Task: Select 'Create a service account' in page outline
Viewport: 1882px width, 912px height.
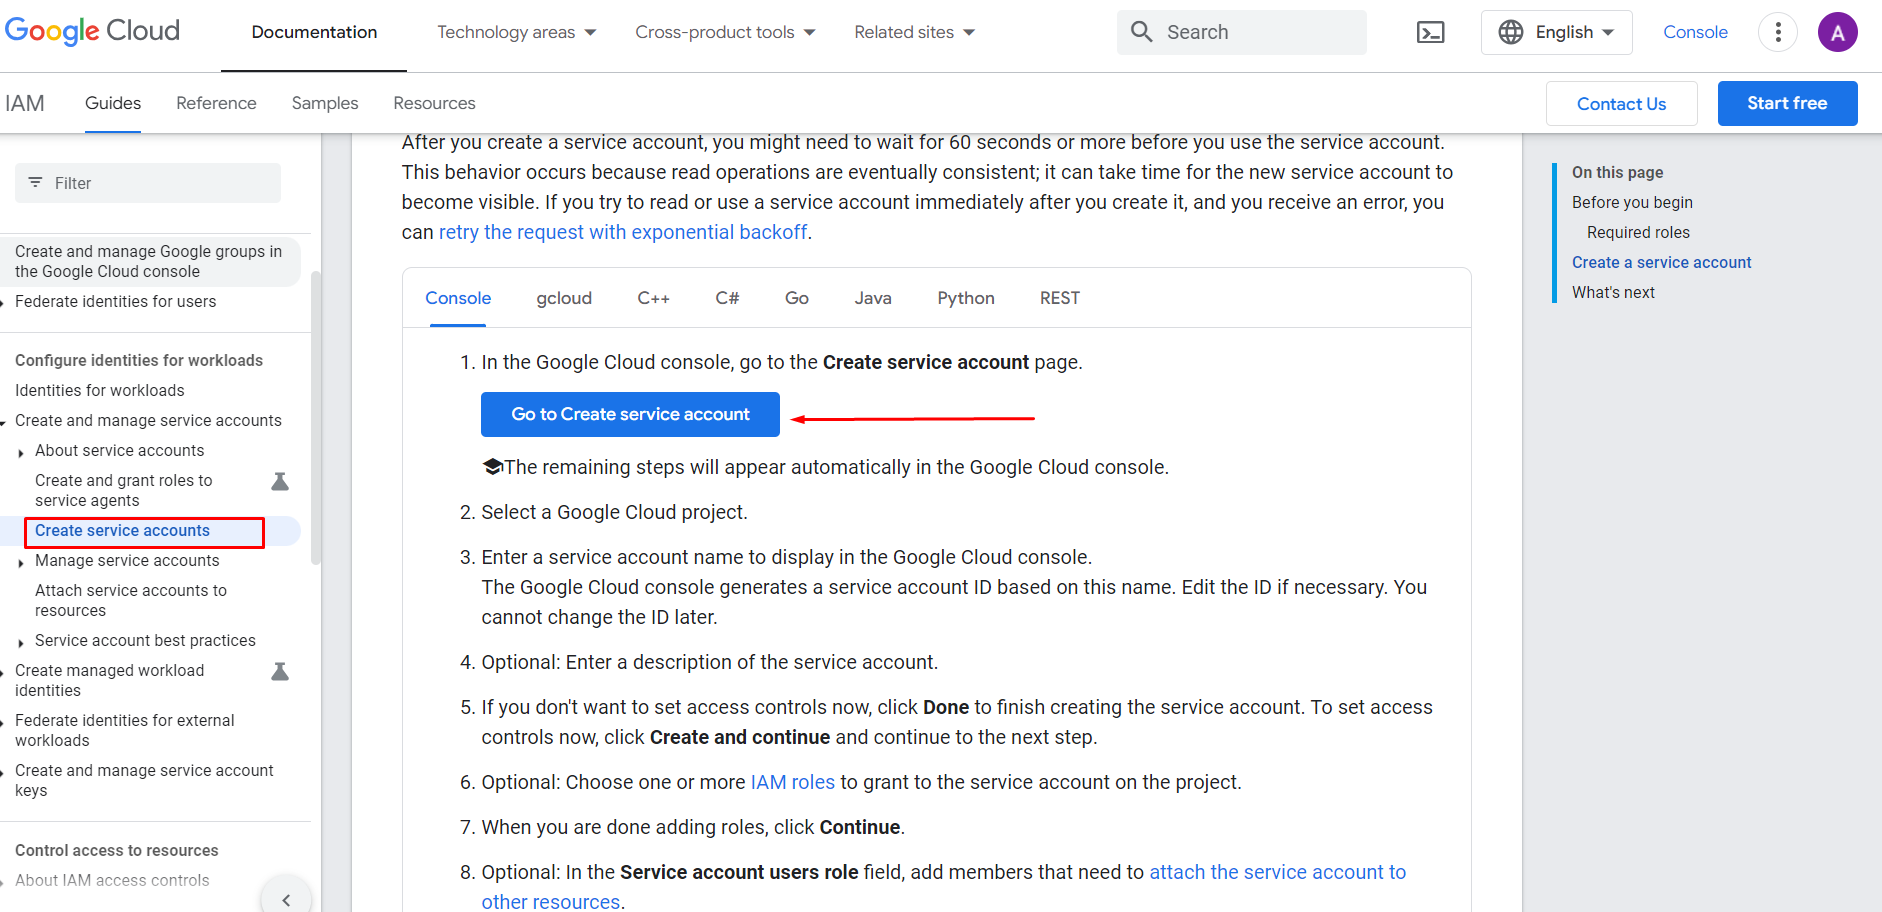Action: (x=1661, y=262)
